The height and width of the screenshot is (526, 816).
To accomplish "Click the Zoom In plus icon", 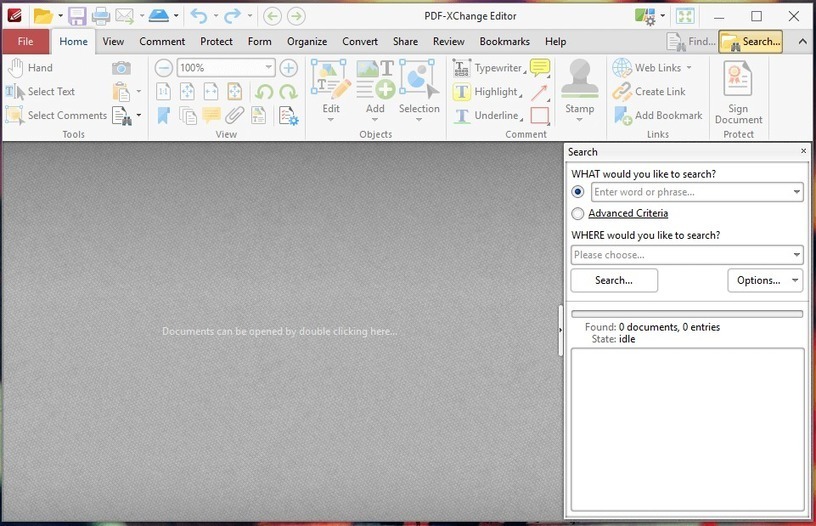I will coord(288,68).
